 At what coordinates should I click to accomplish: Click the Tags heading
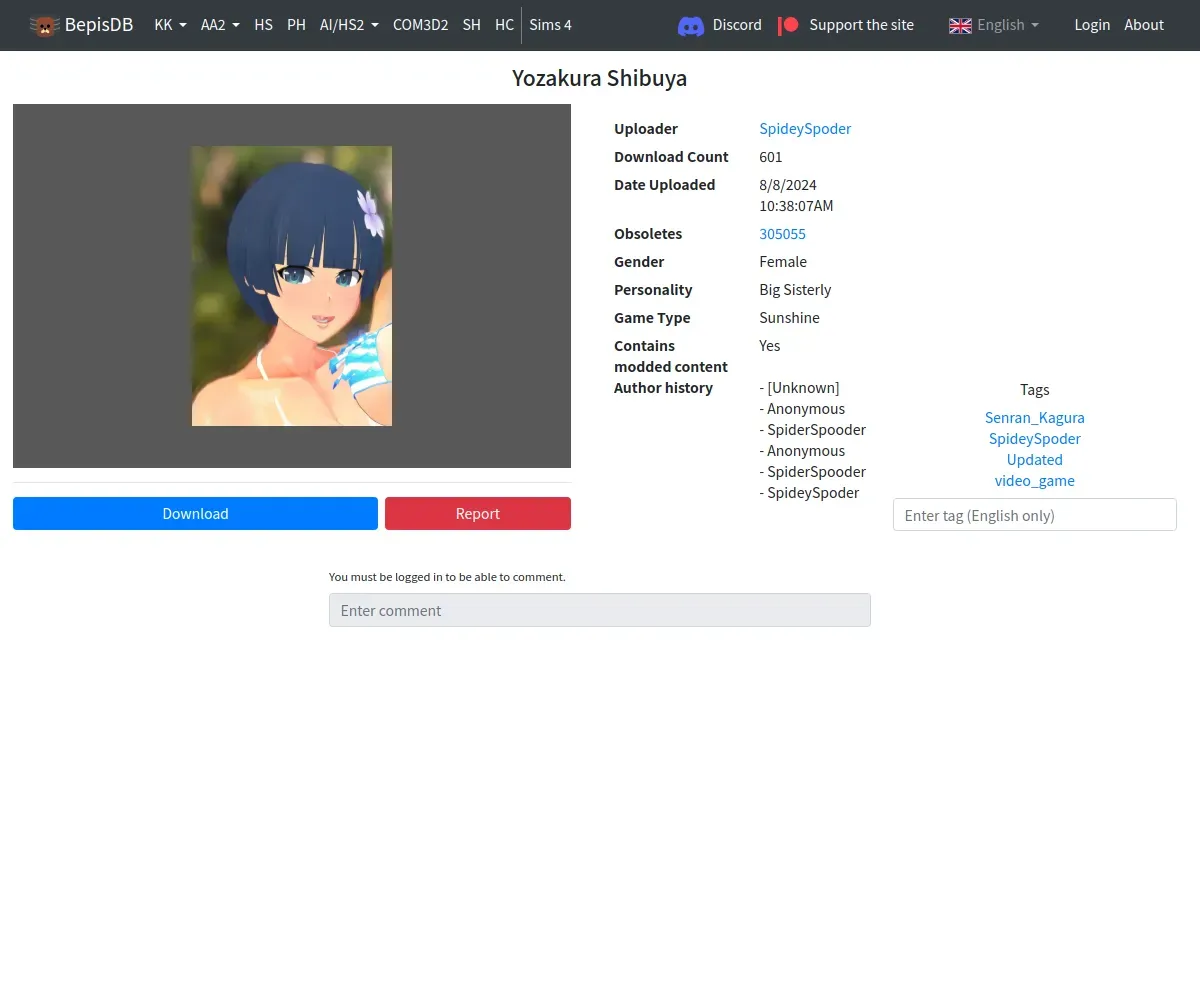(x=1034, y=389)
